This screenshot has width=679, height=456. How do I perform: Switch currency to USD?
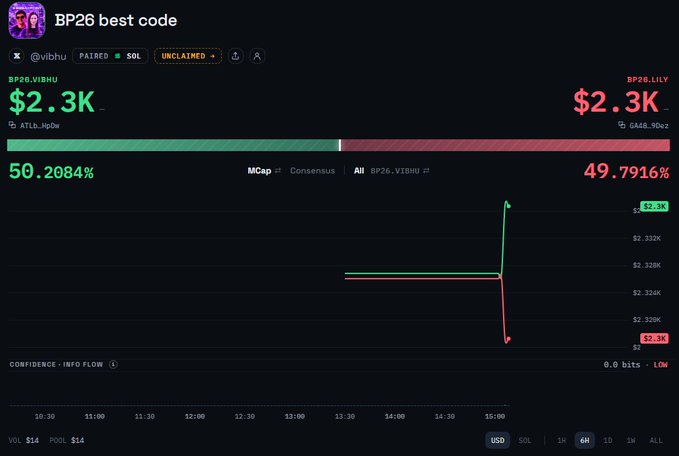pyautogui.click(x=497, y=440)
